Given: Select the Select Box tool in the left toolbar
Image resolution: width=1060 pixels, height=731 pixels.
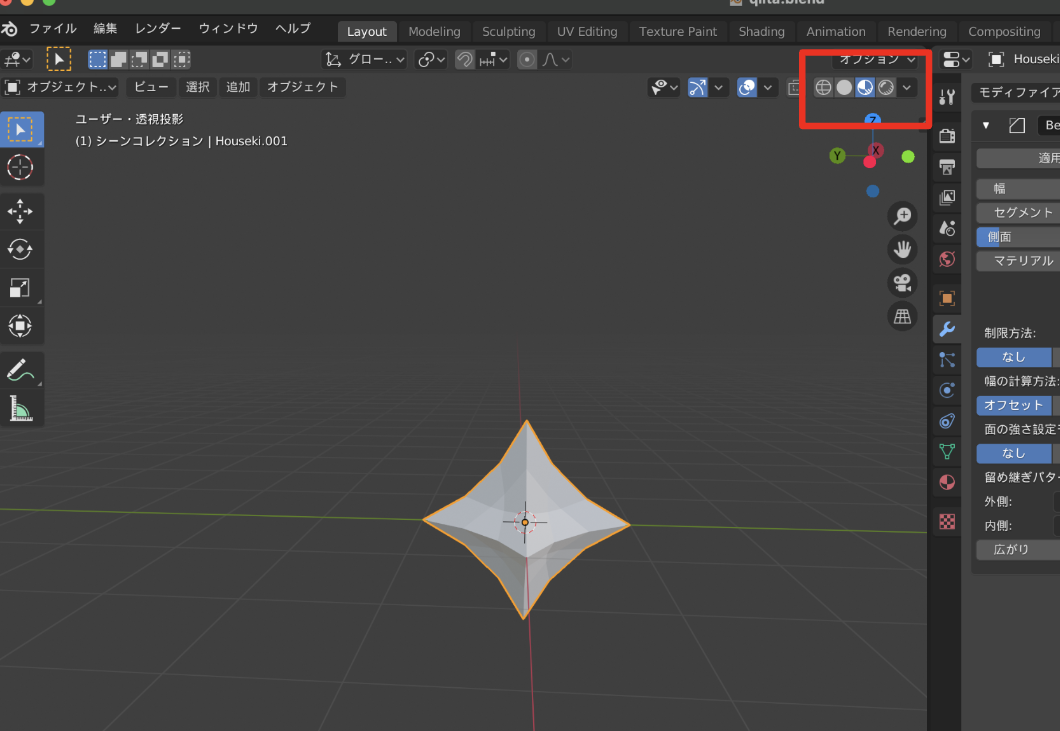Looking at the screenshot, I should (21, 130).
